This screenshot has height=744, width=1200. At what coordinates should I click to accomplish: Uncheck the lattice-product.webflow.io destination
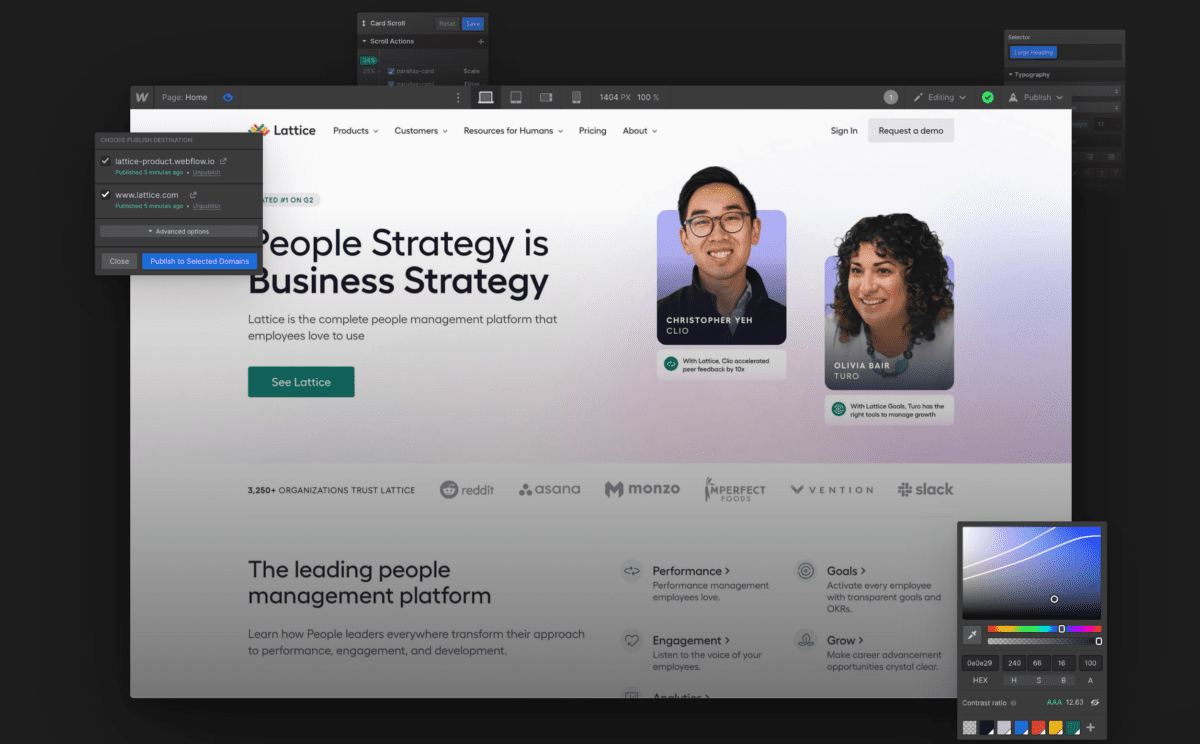click(x=105, y=160)
